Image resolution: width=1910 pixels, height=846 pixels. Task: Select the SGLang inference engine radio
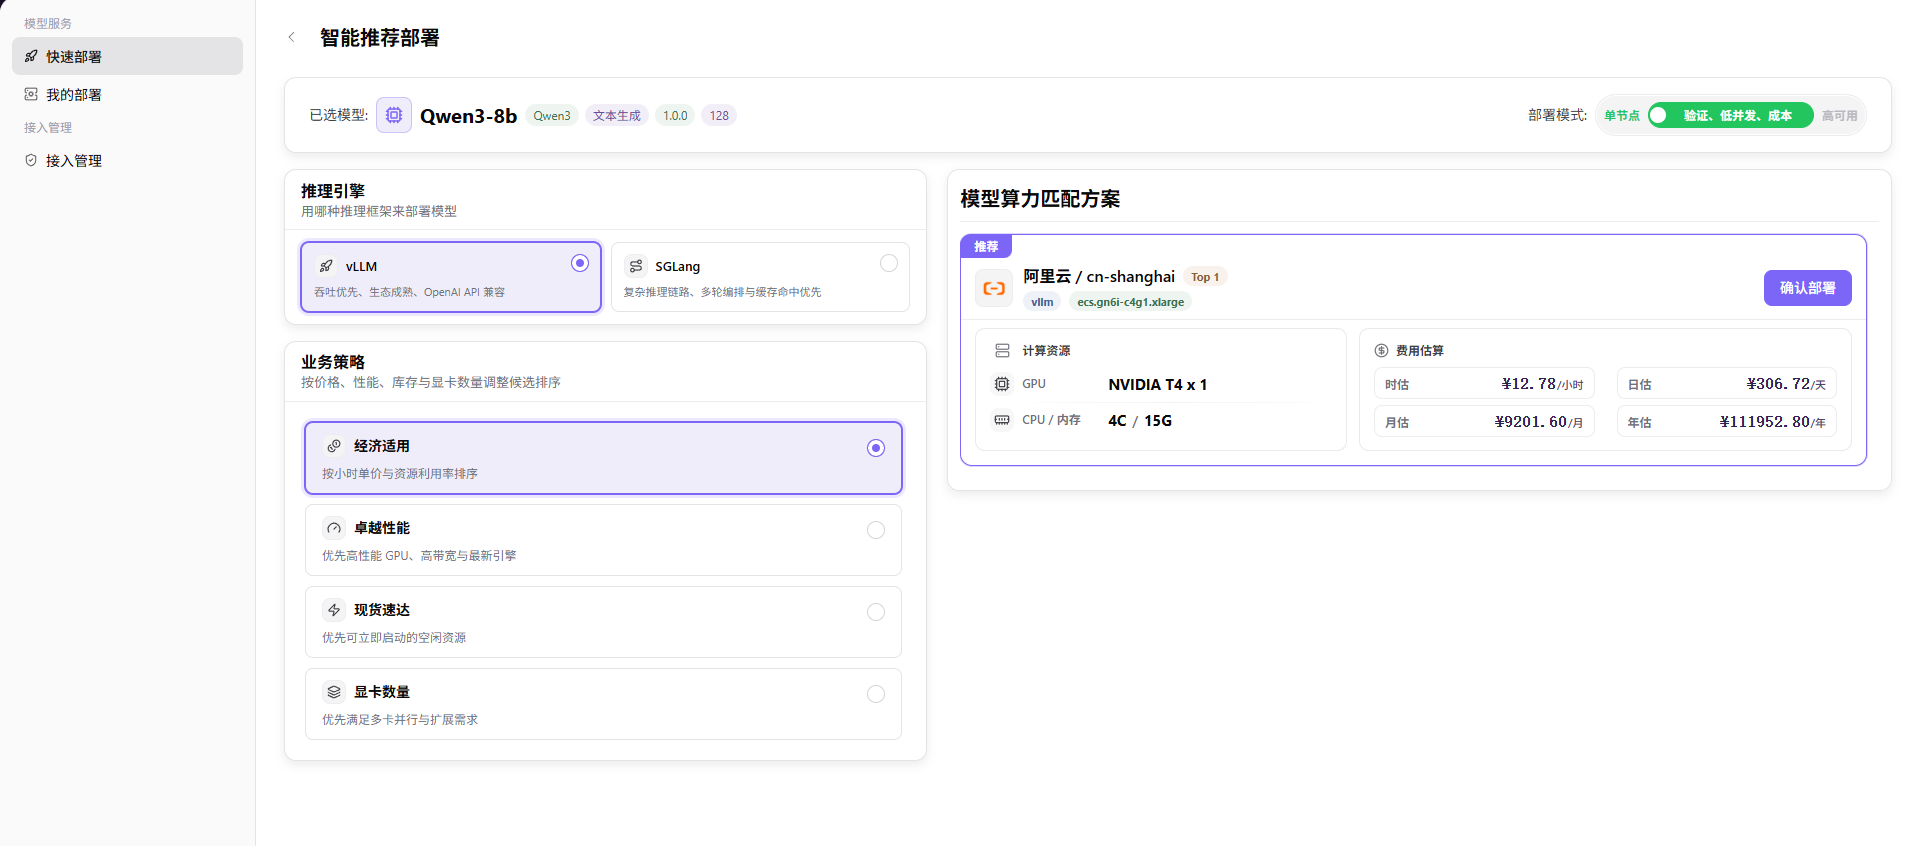pyautogui.click(x=889, y=263)
